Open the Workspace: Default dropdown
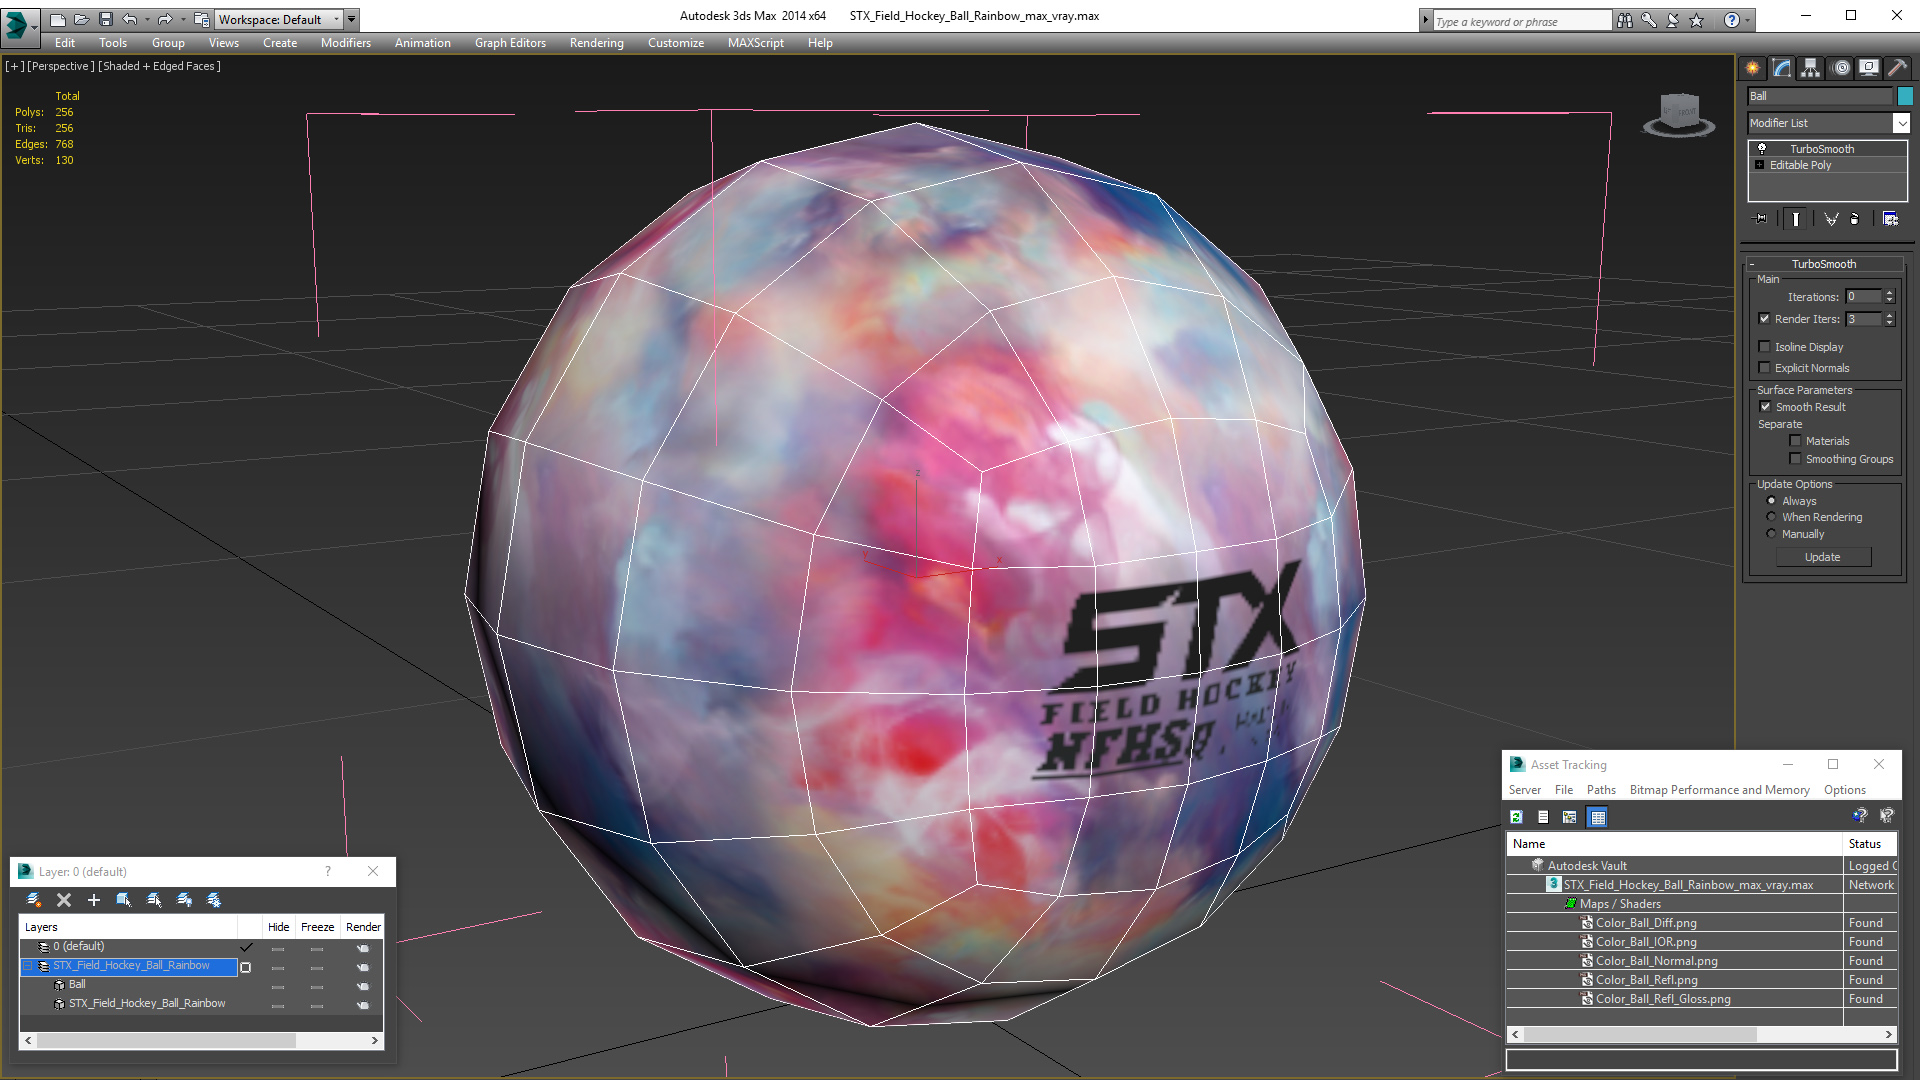This screenshot has height=1080, width=1920. 280,19
